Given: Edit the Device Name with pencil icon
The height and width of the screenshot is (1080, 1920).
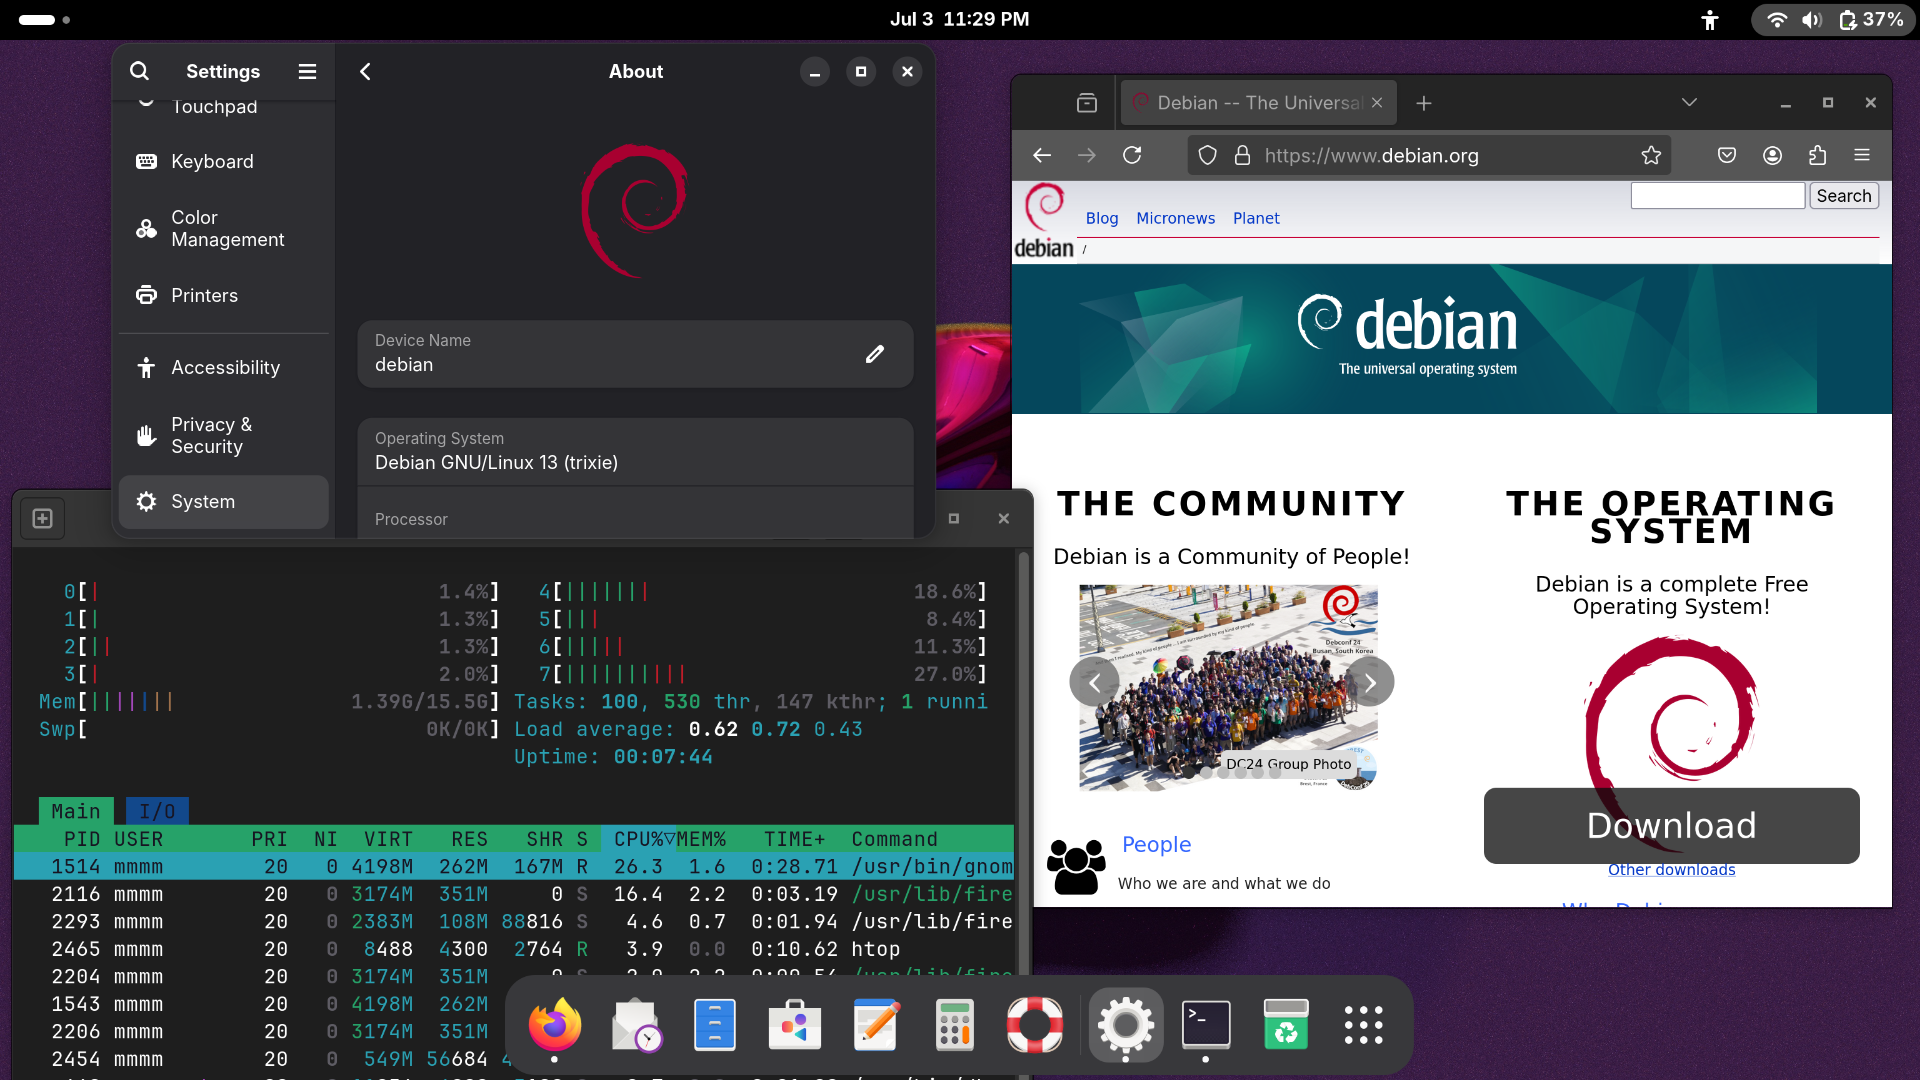Looking at the screenshot, I should pyautogui.click(x=875, y=354).
